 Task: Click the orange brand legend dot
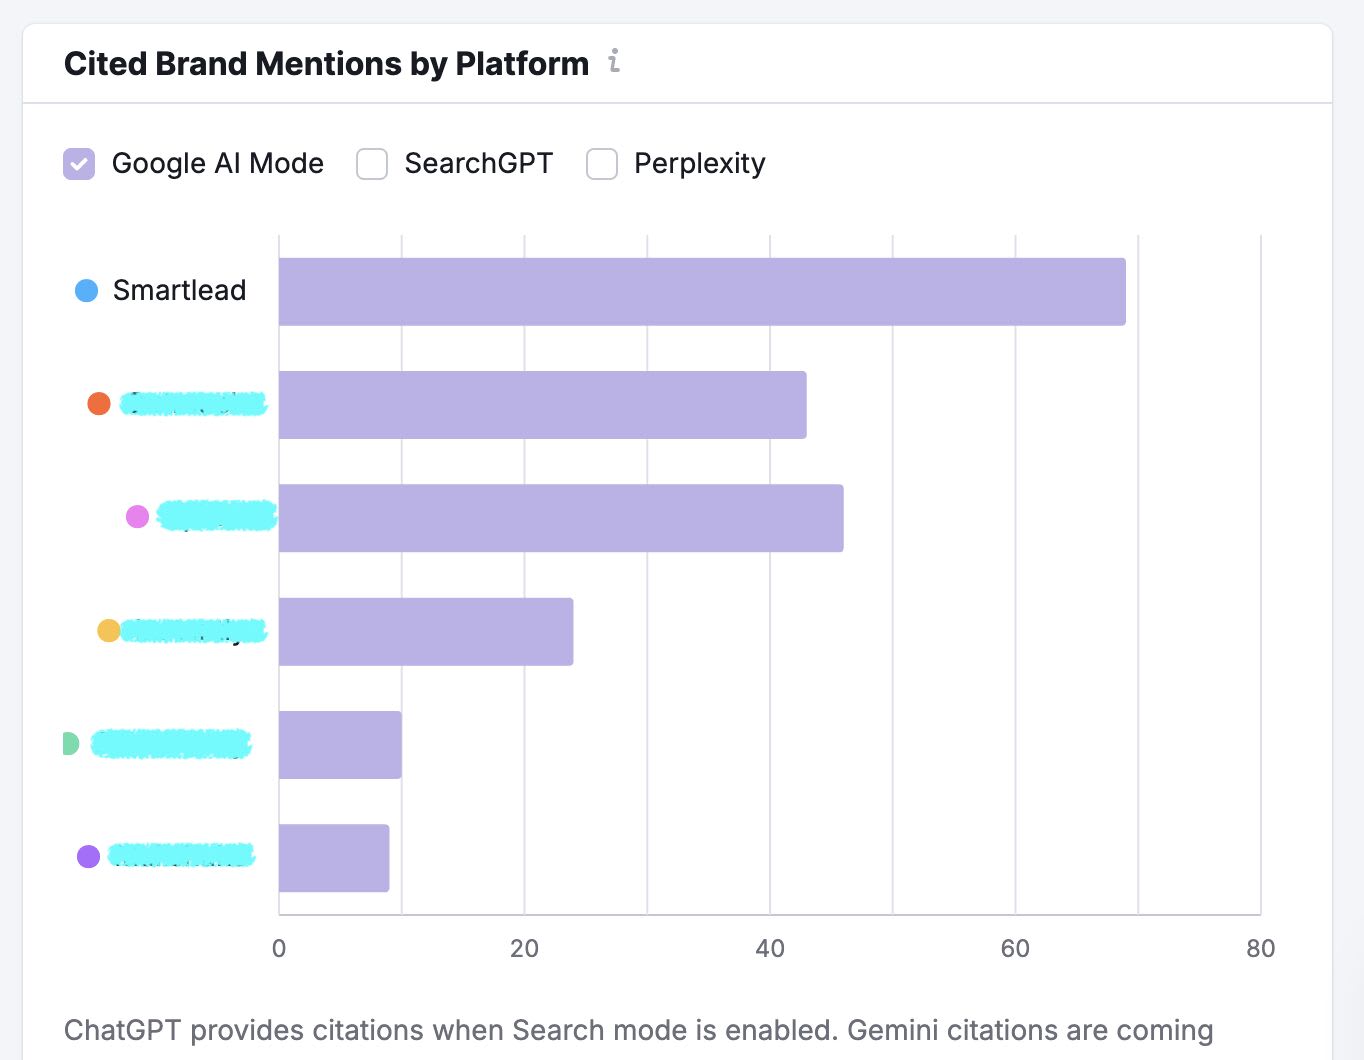(x=99, y=404)
